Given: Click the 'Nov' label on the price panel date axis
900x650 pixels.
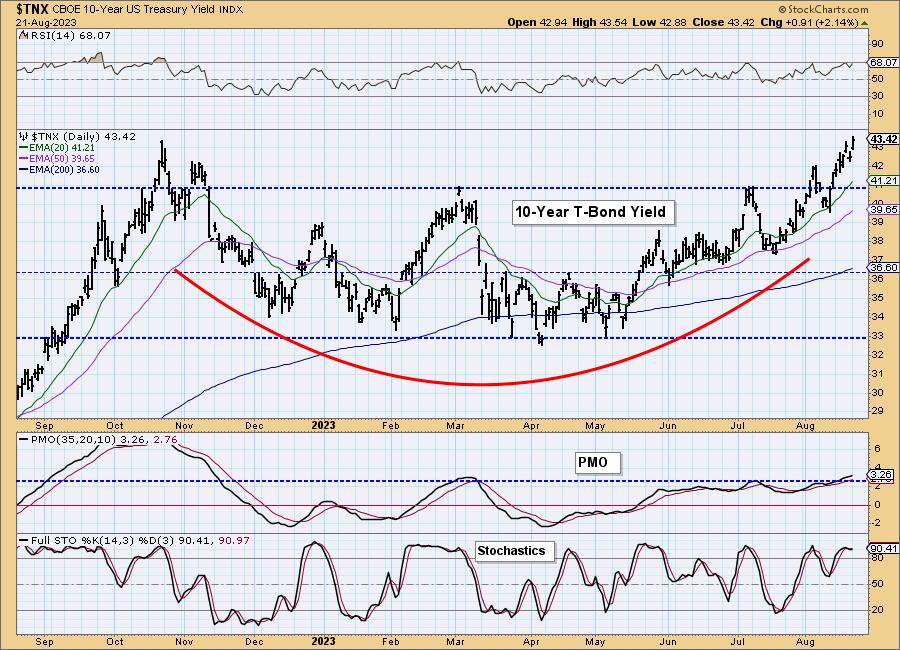Looking at the screenshot, I should pyautogui.click(x=184, y=425).
